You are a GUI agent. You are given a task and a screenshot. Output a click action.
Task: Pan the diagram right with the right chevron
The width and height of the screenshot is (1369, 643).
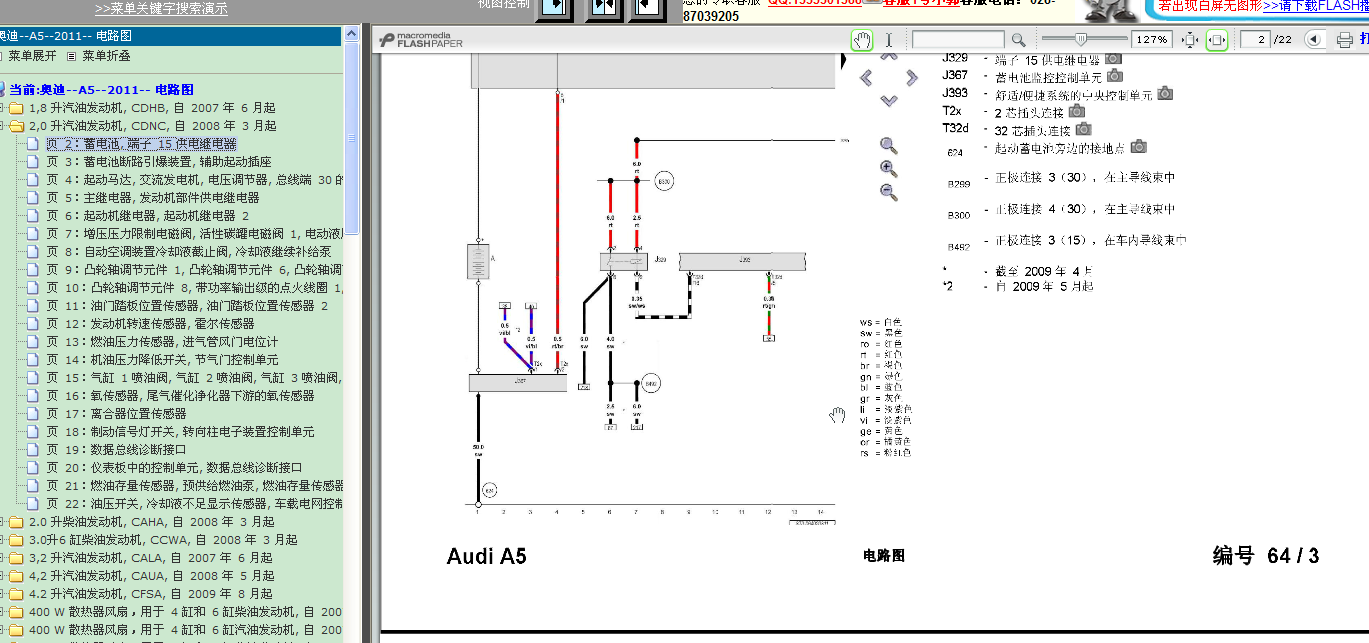[x=911, y=78]
